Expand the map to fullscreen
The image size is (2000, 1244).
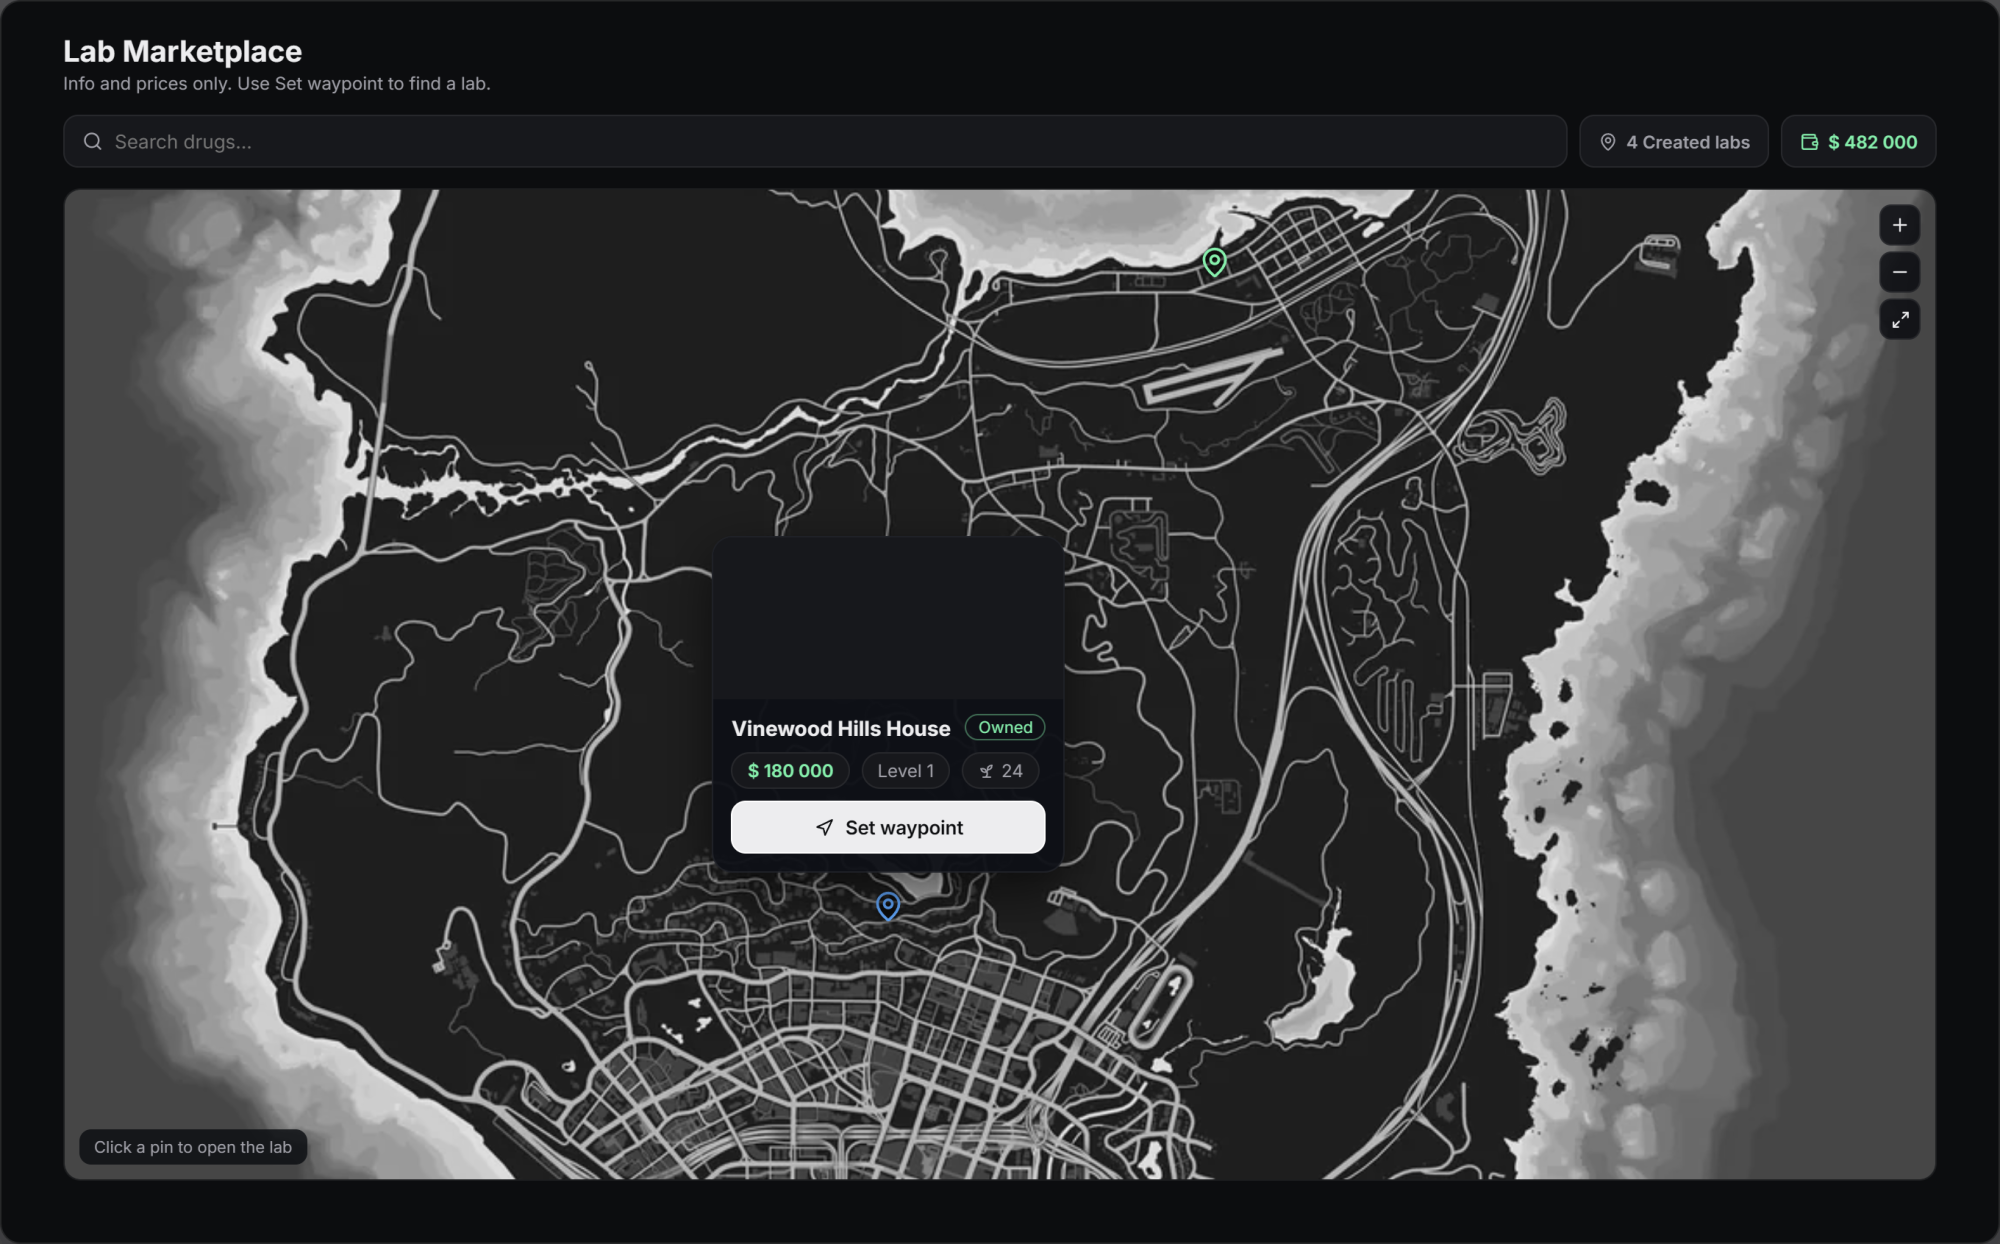point(1899,320)
